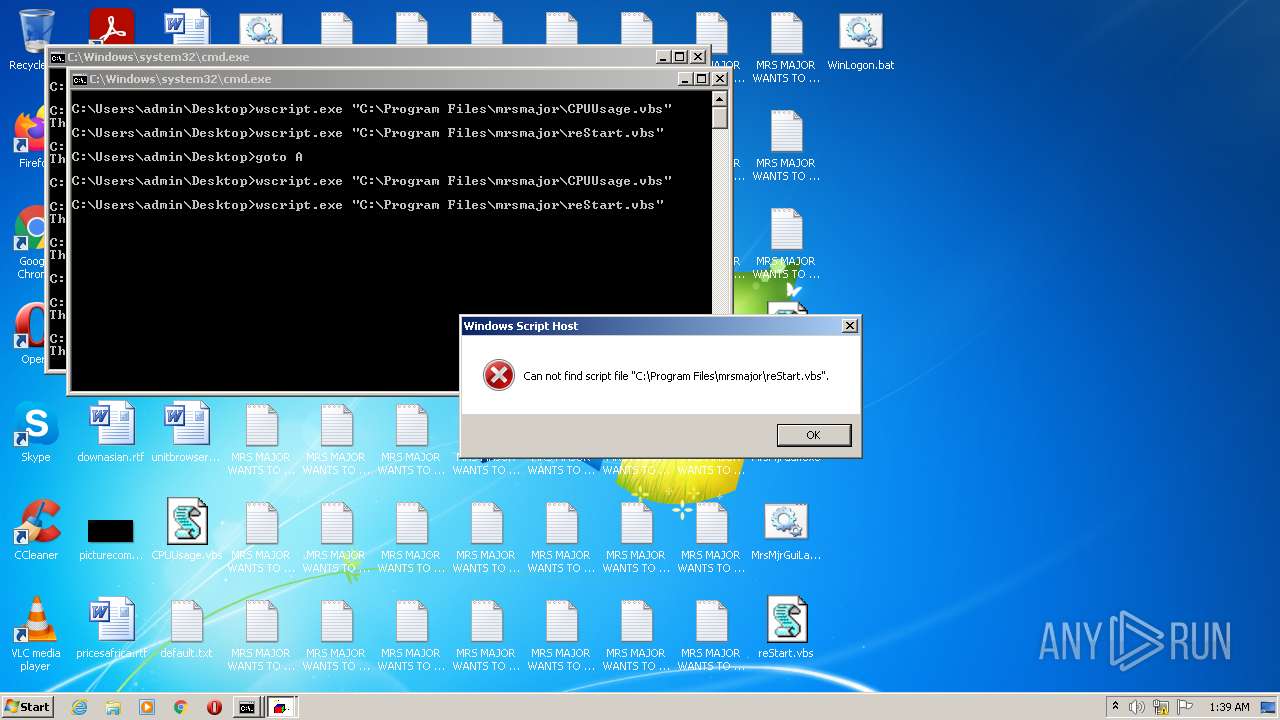Show hidden system tray icons
The height and width of the screenshot is (720, 1280).
[1115, 706]
